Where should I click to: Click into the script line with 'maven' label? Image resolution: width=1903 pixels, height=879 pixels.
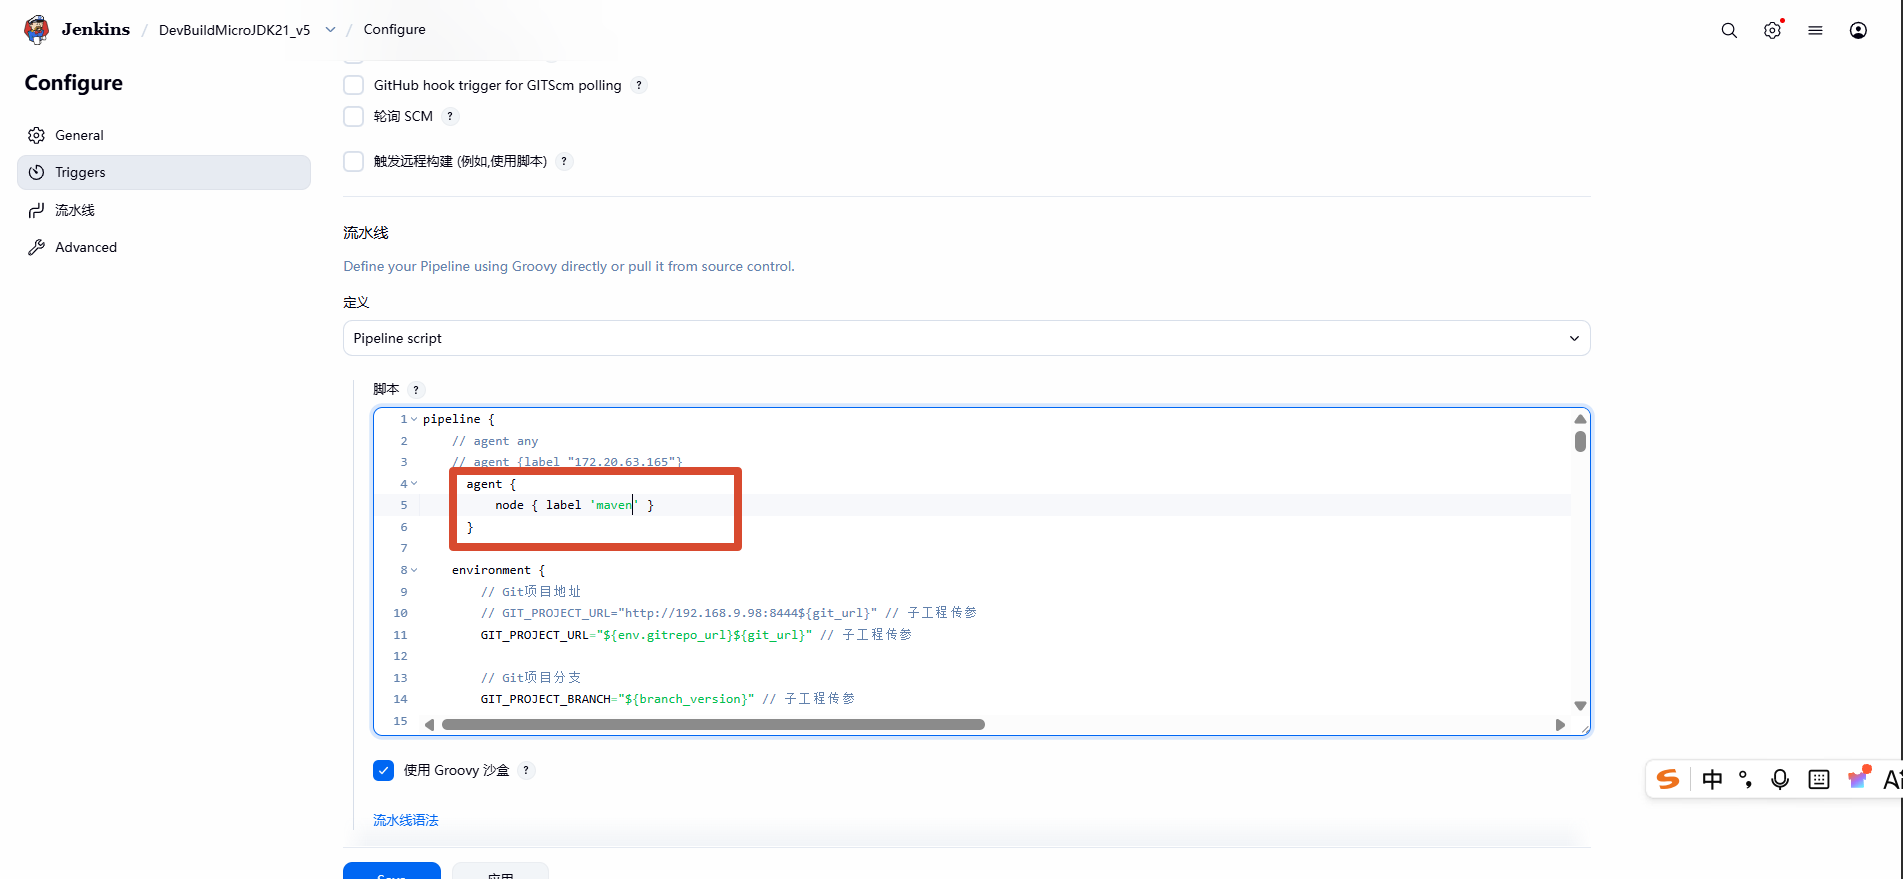tap(994, 505)
